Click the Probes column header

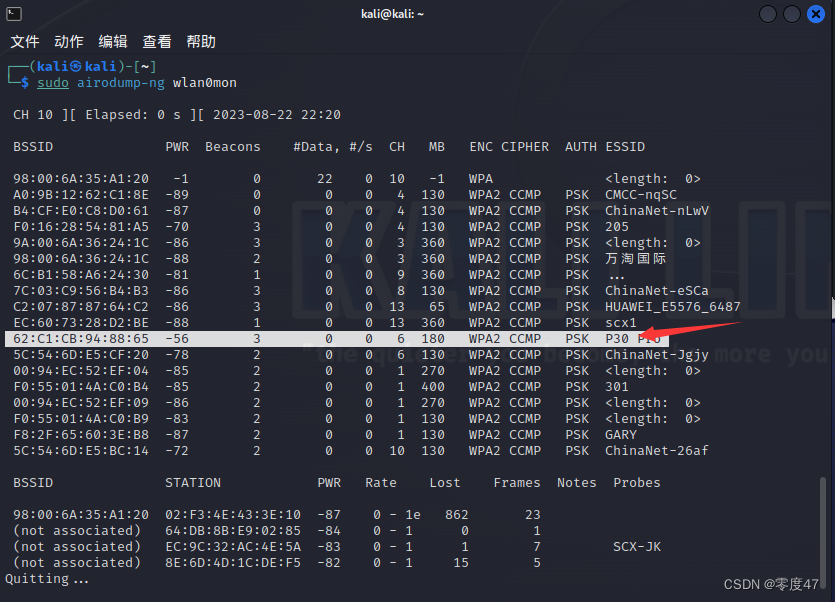(x=637, y=483)
